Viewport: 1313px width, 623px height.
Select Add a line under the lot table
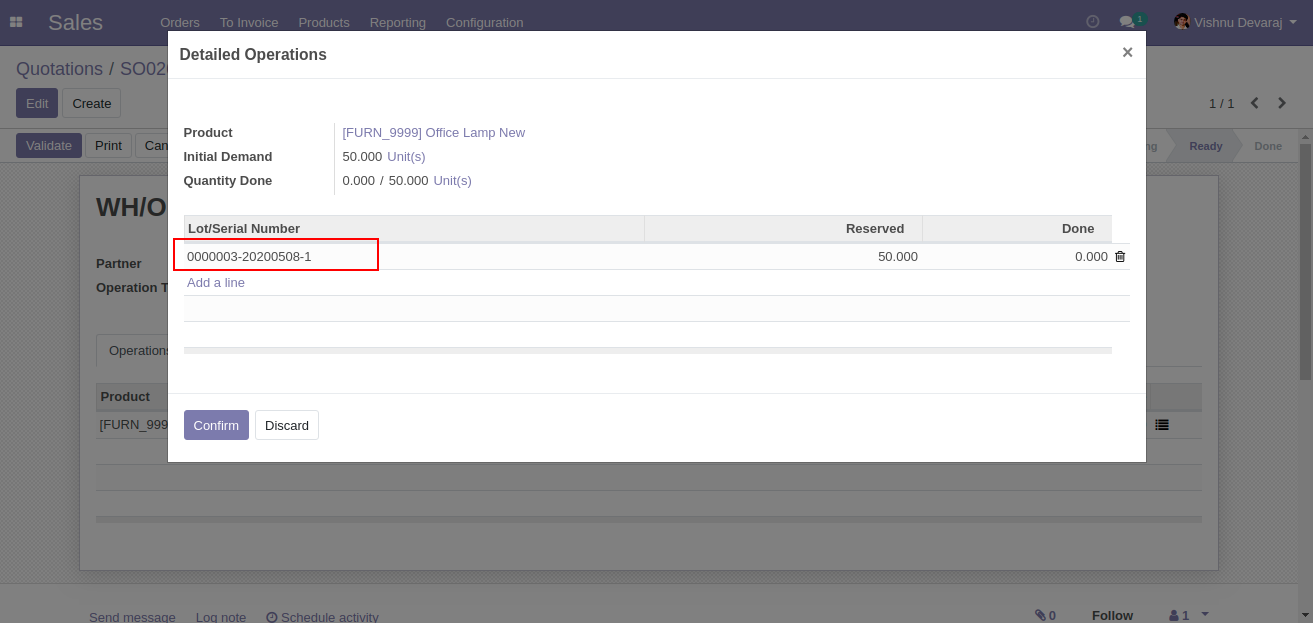tap(215, 283)
